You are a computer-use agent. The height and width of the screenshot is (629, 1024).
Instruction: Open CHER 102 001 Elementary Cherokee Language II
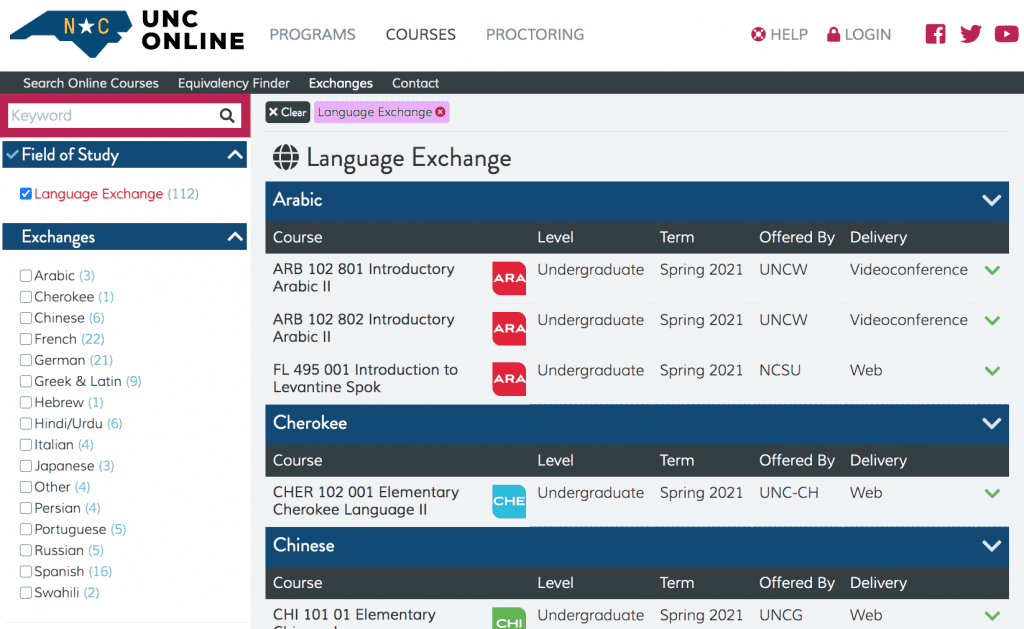pyautogui.click(x=366, y=501)
